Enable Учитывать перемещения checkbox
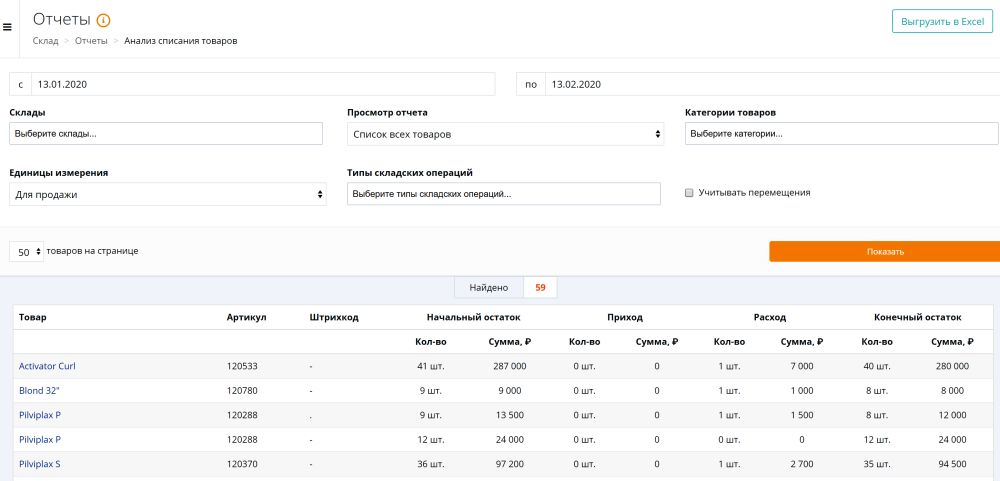The image size is (1000, 481). tap(689, 193)
